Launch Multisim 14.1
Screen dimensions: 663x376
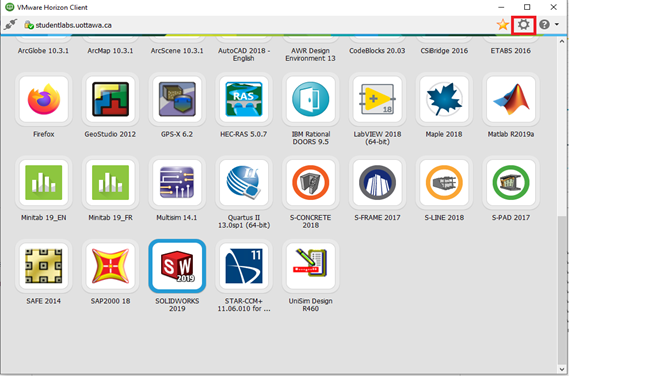[177, 182]
